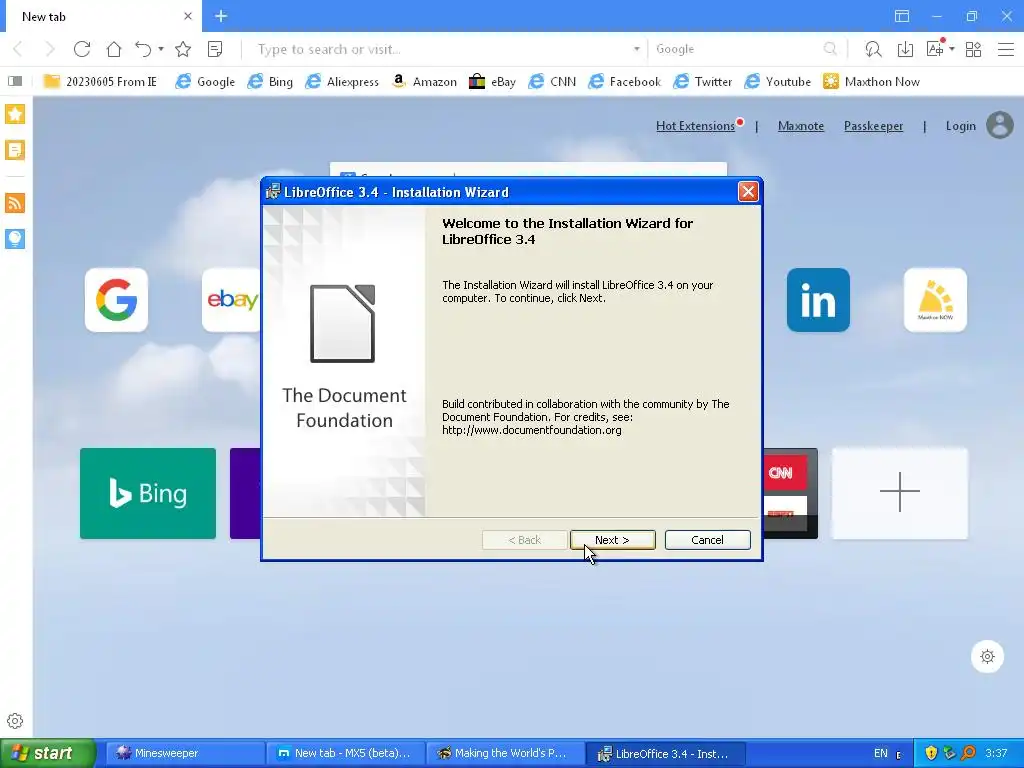Click the security shield tray icon
Viewport: 1024px width, 768px height.
coord(931,753)
